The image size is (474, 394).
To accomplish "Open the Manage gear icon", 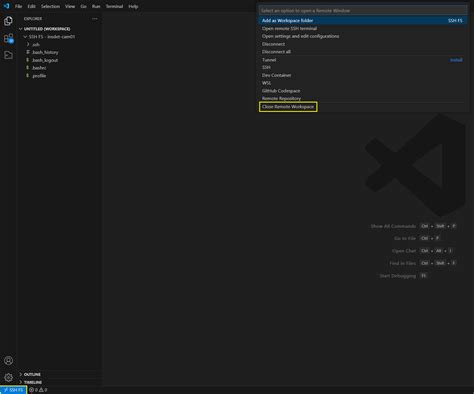I will click(x=8, y=377).
